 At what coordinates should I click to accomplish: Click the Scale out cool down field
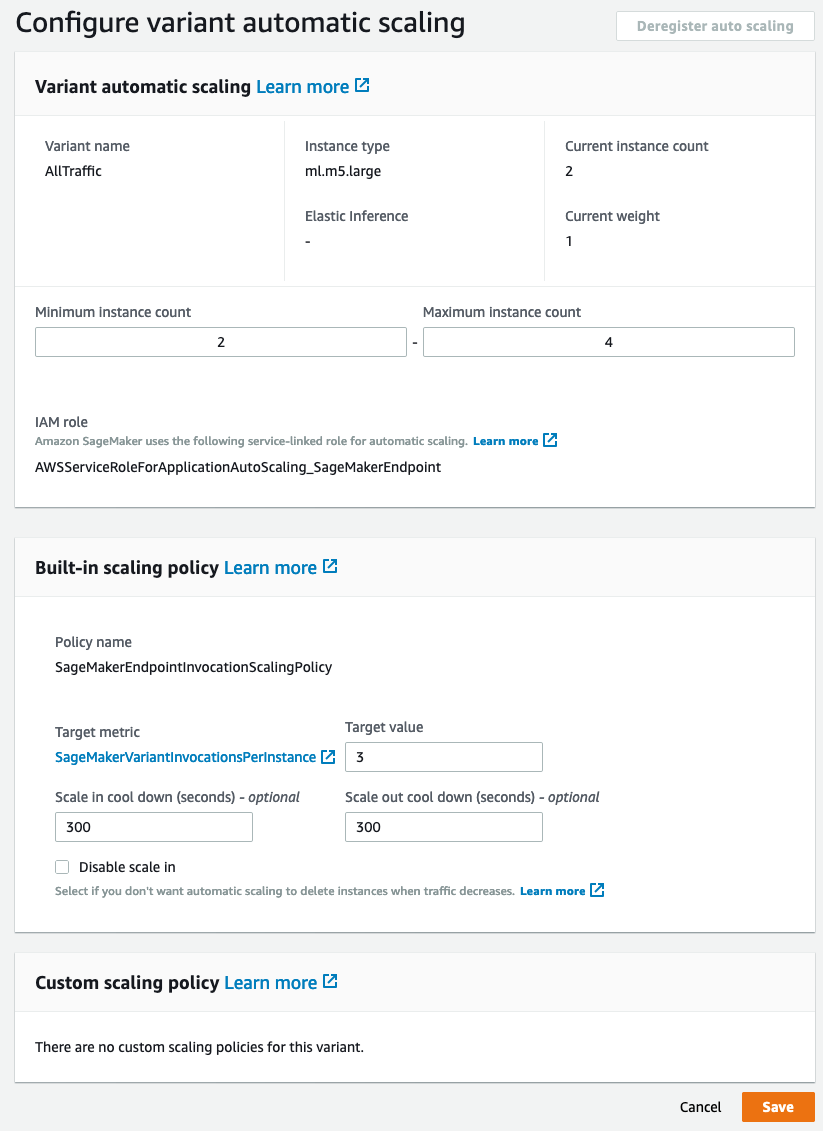pyautogui.click(x=443, y=827)
